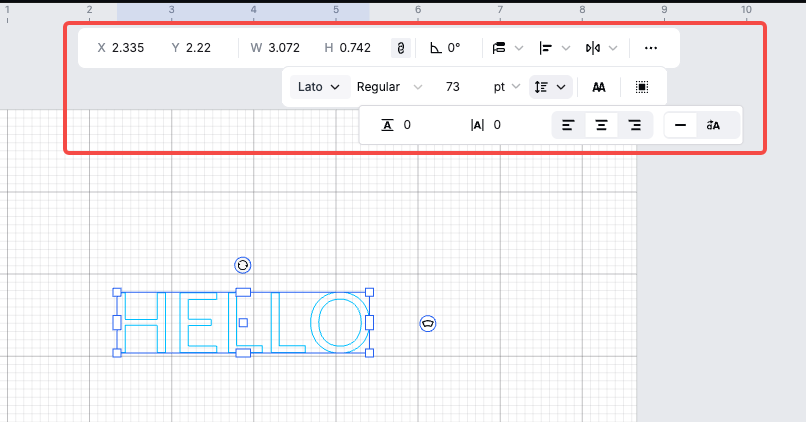Select the horizontal single-line text layout icon
Image resolution: width=806 pixels, height=422 pixels.
click(681, 125)
